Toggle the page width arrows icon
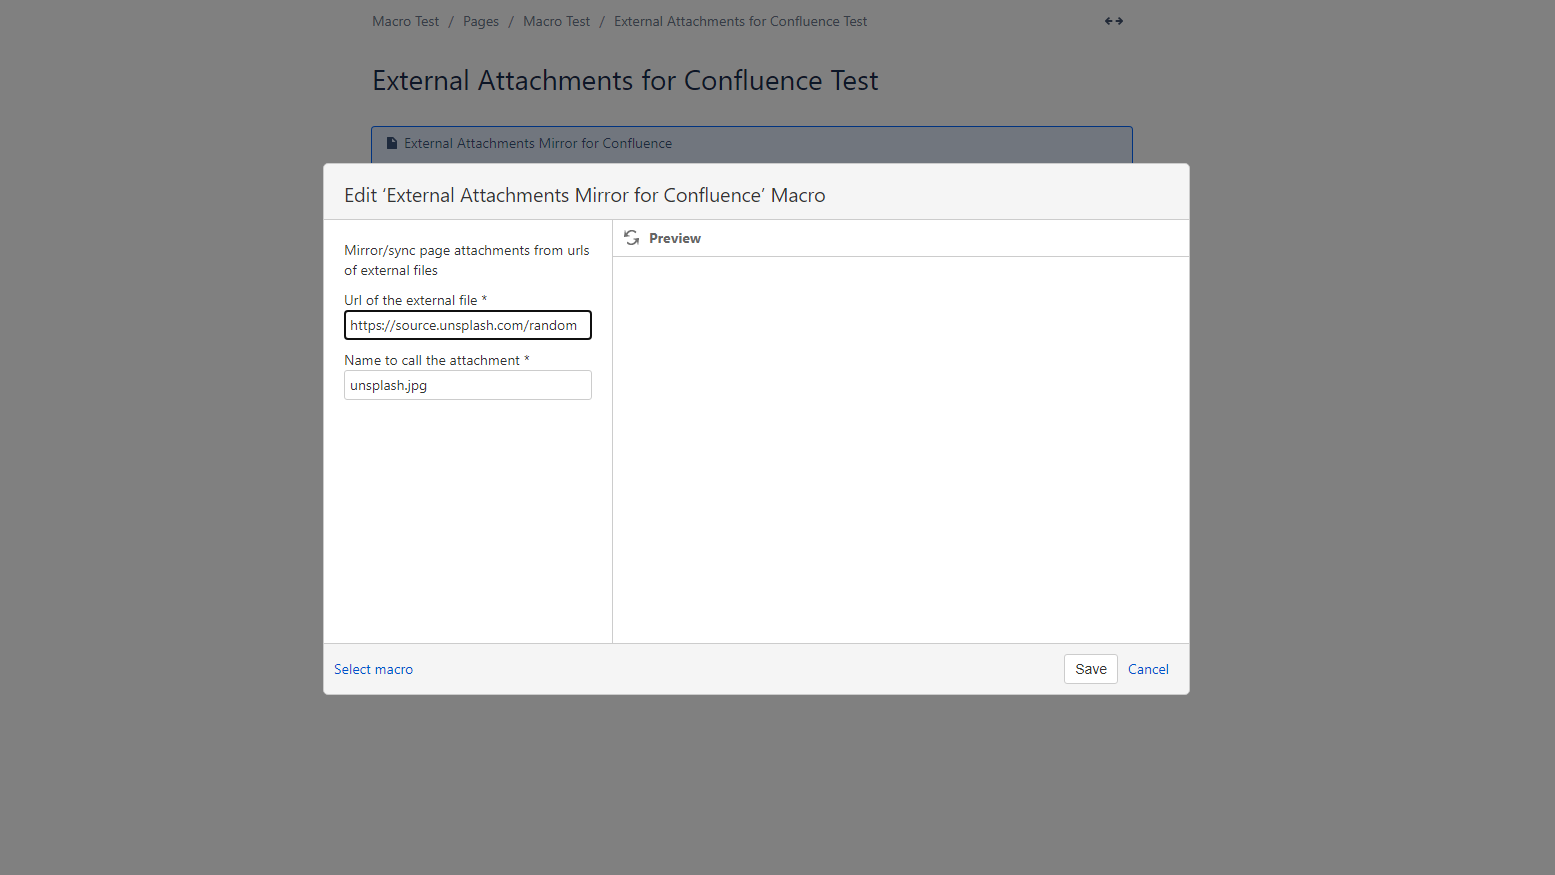This screenshot has height=875, width=1555. [x=1113, y=21]
